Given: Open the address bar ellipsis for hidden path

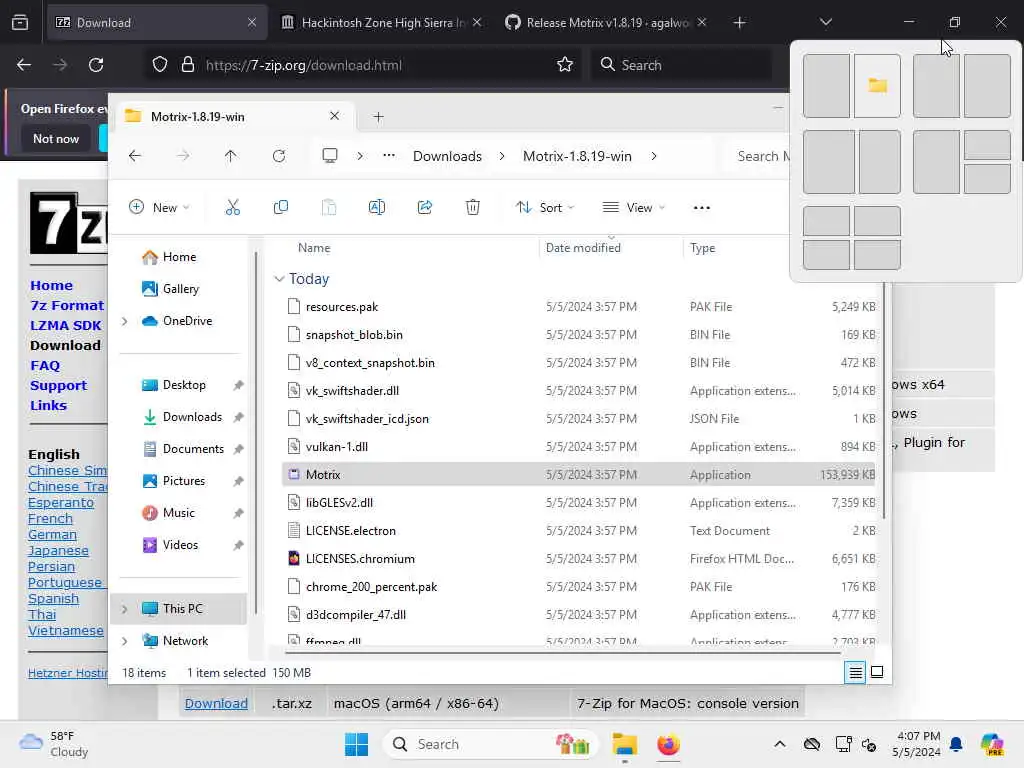Looking at the screenshot, I should 389,155.
